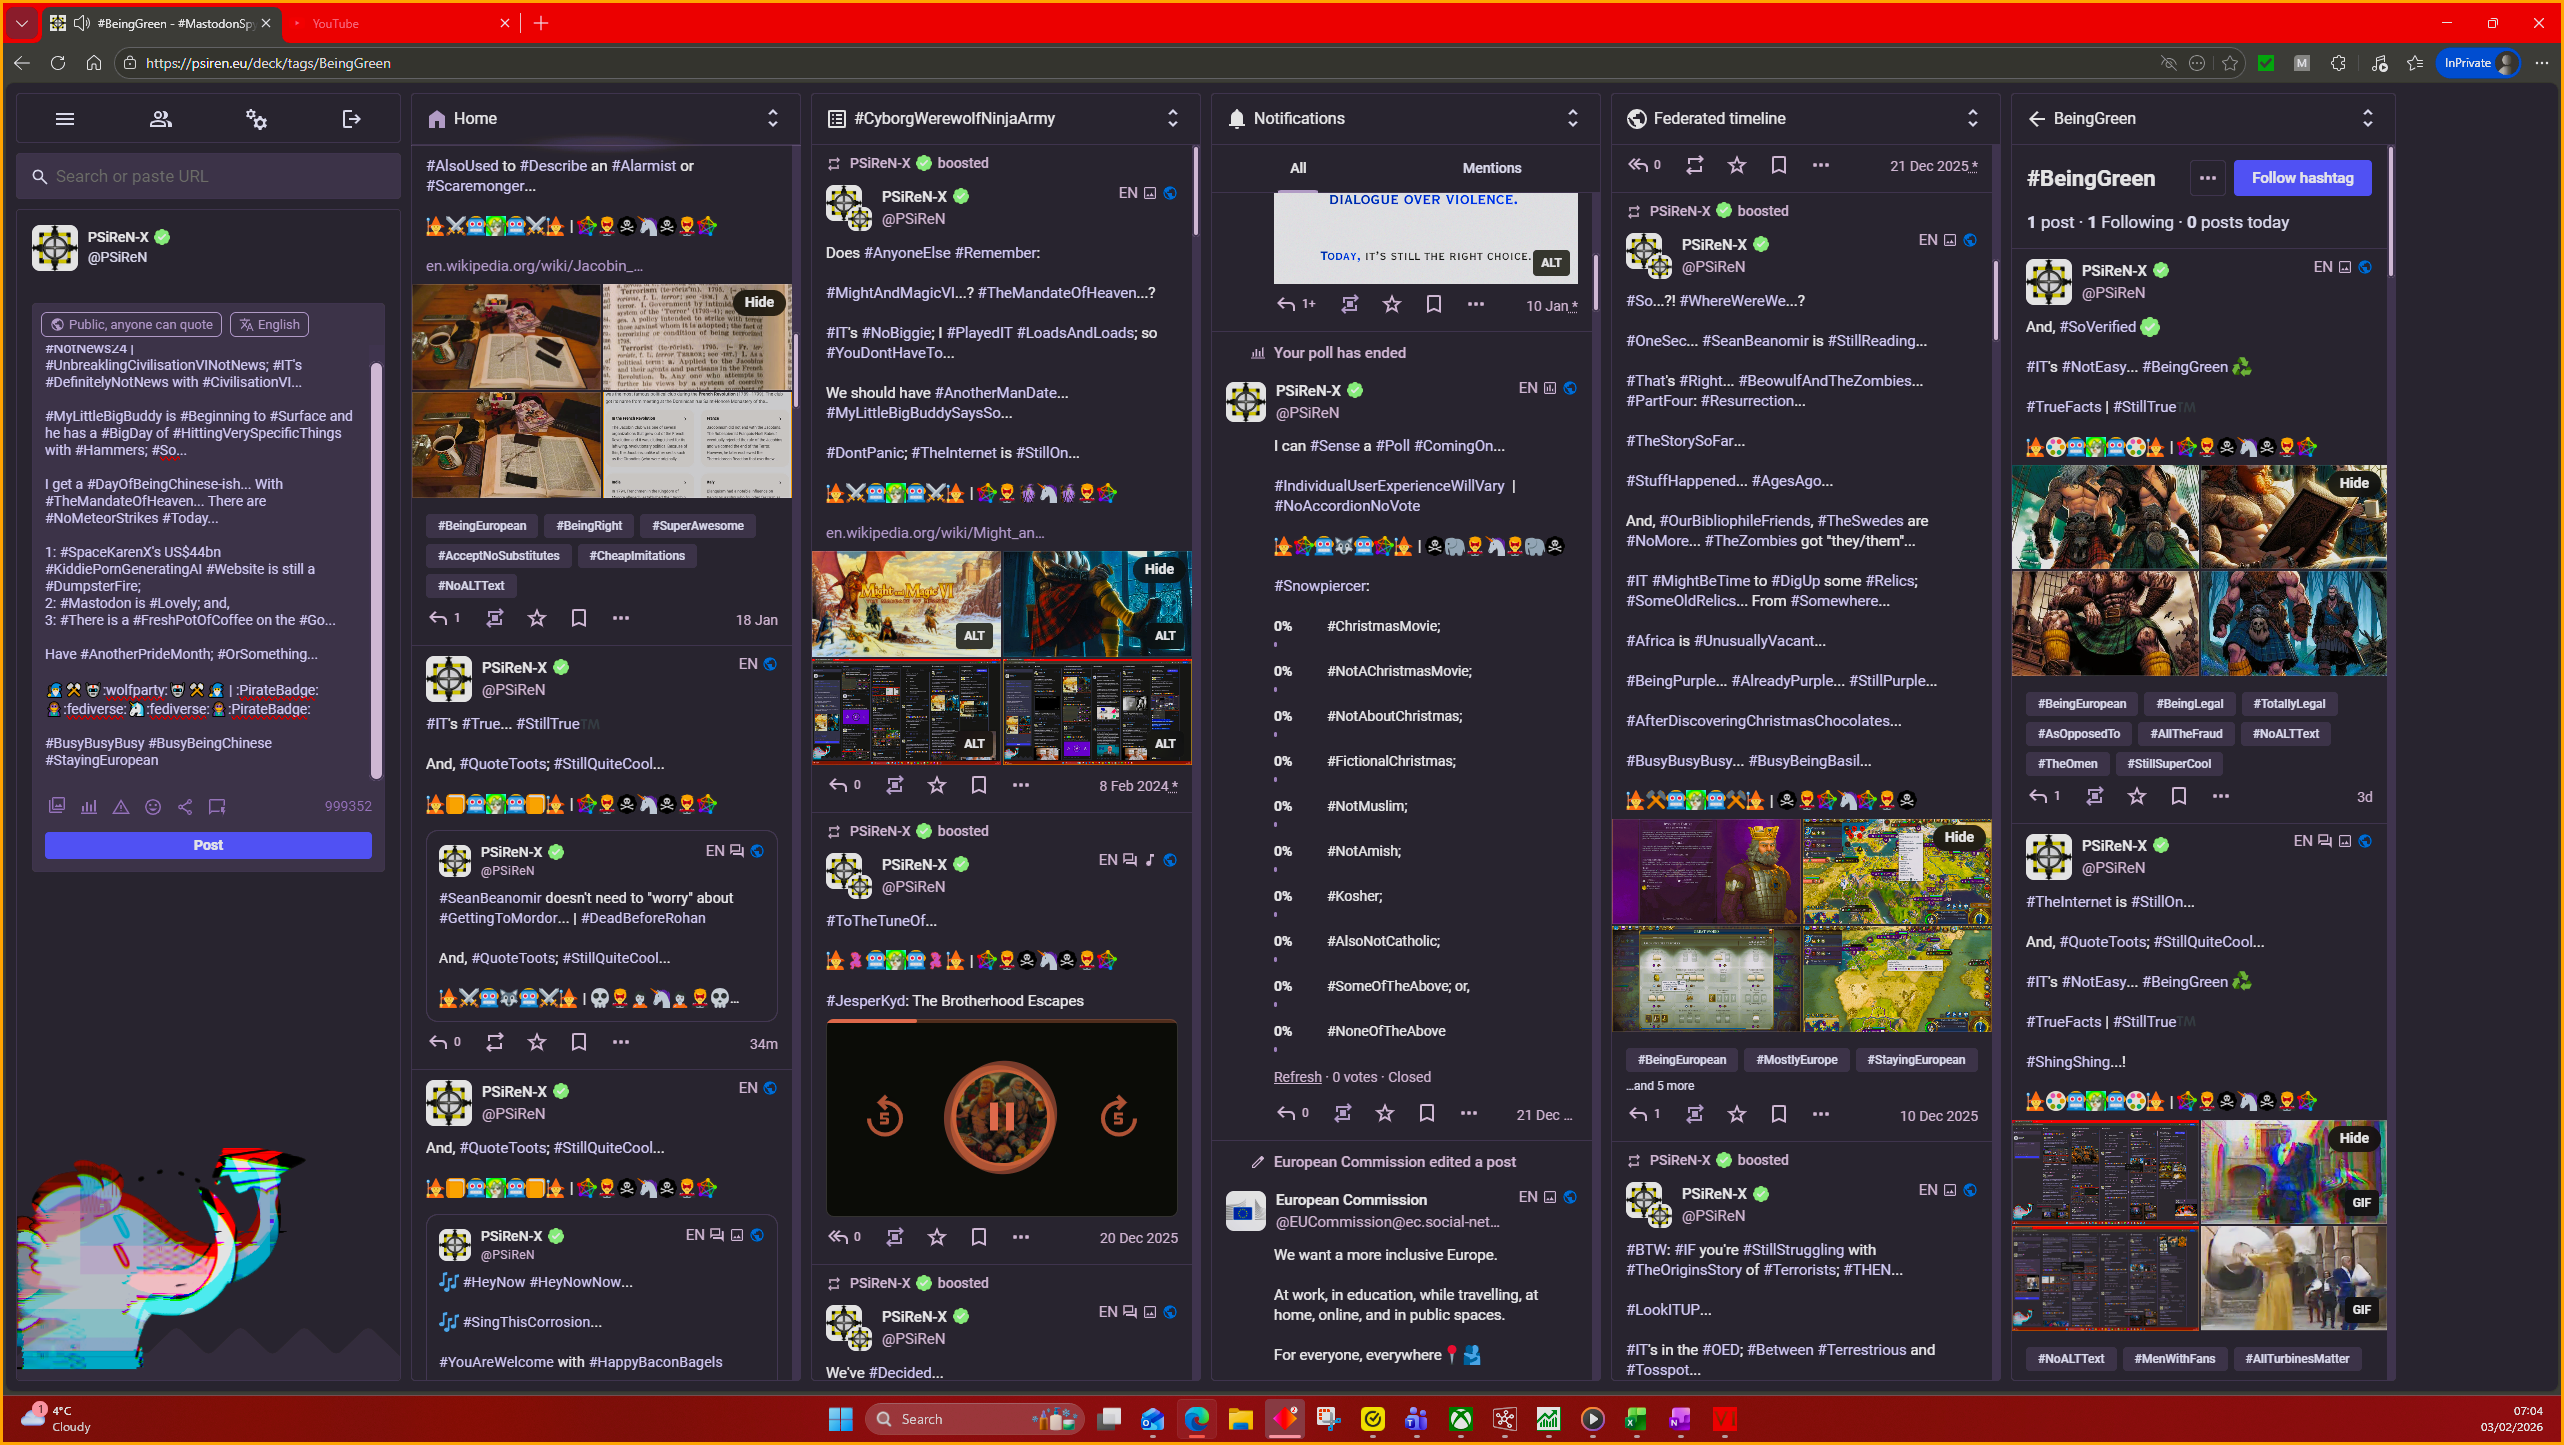Open emoji picker in compose box
Viewport: 2564px width, 1445px height.
click(153, 806)
